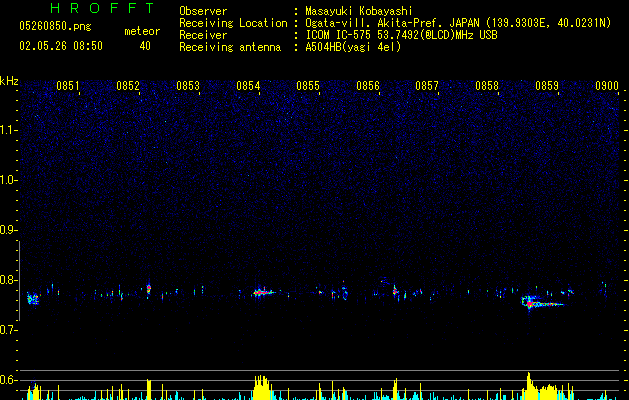
Task: Click the Receiver field label
Action: (203, 35)
